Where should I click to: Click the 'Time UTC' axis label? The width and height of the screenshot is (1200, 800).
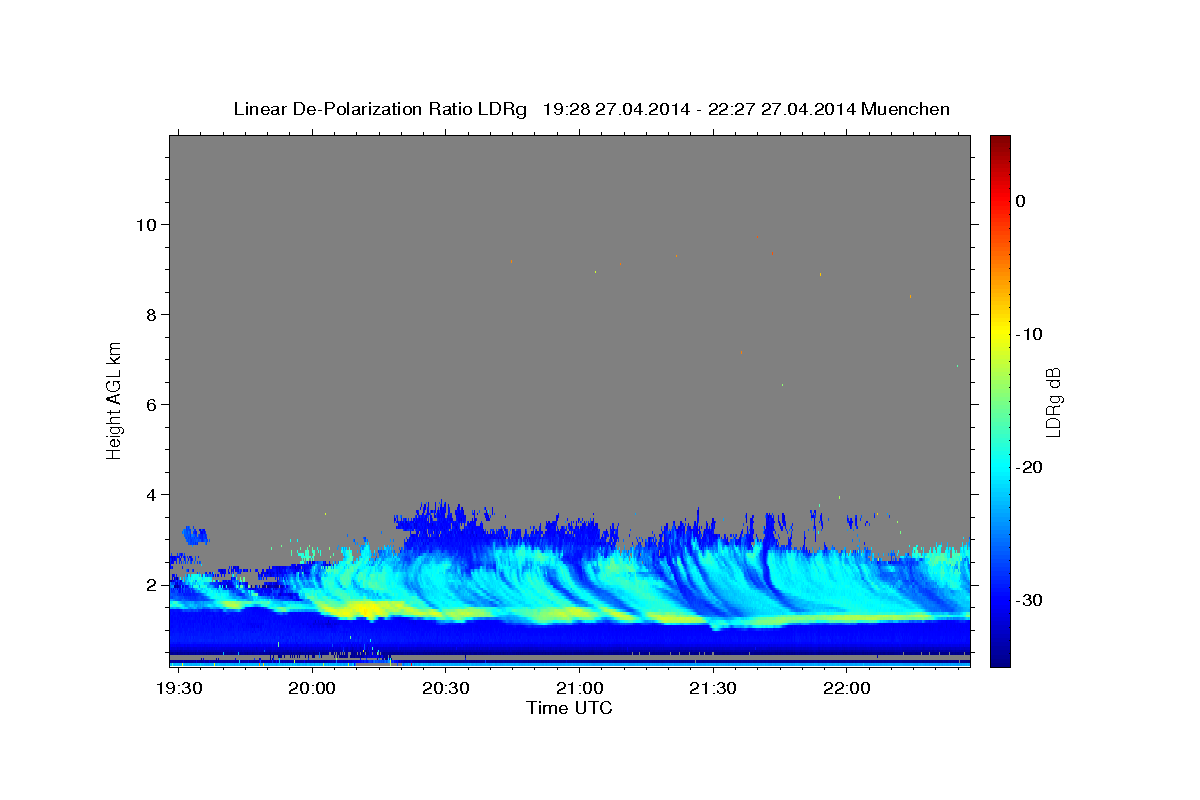coord(569,708)
